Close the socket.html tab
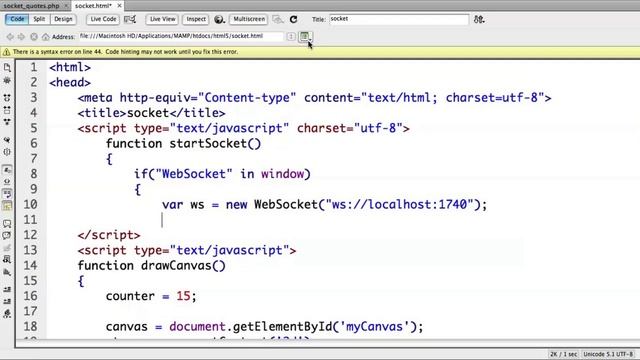This screenshot has height=360, width=640. coord(119,6)
